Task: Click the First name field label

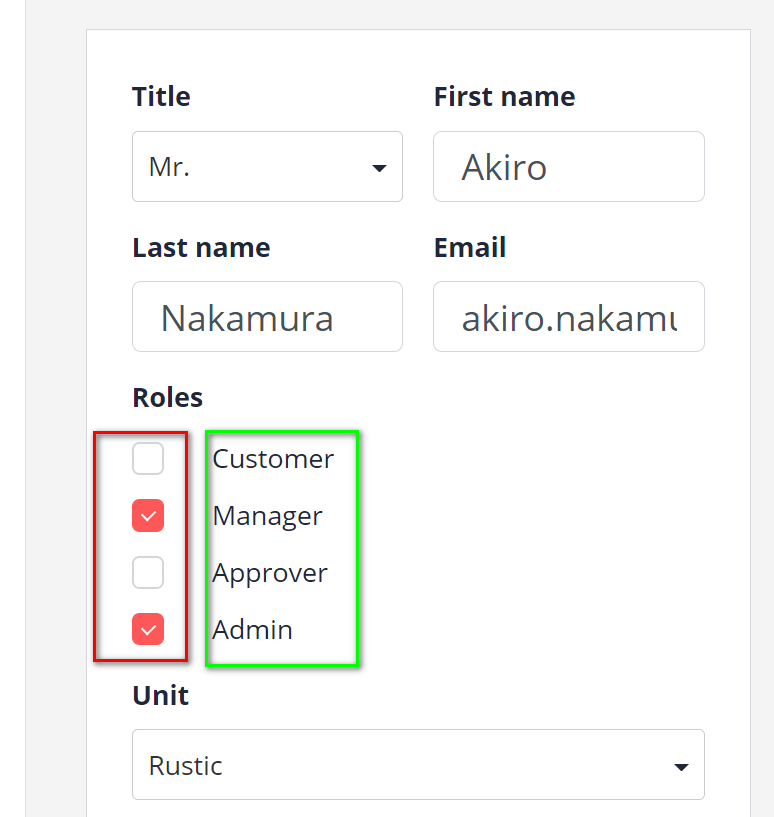Action: coord(504,96)
